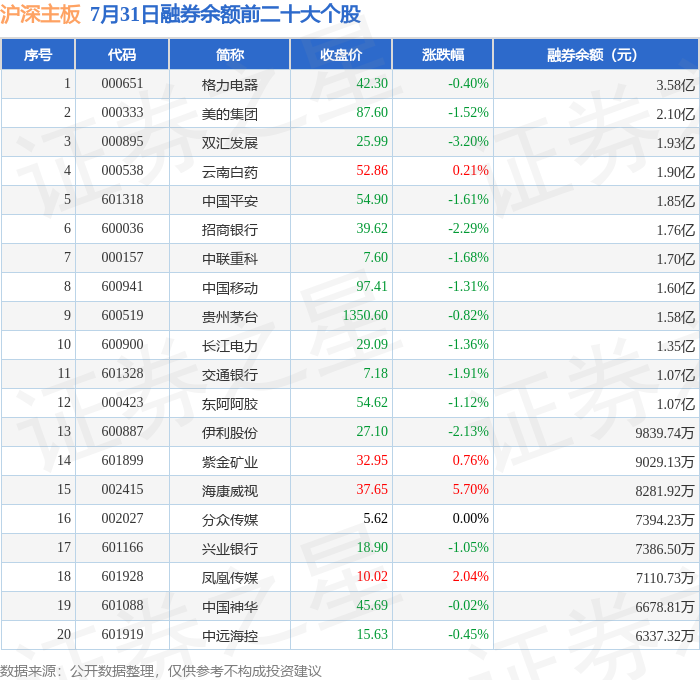Select the 中远海控 stock name
This screenshot has height=680, width=700.
click(x=229, y=636)
